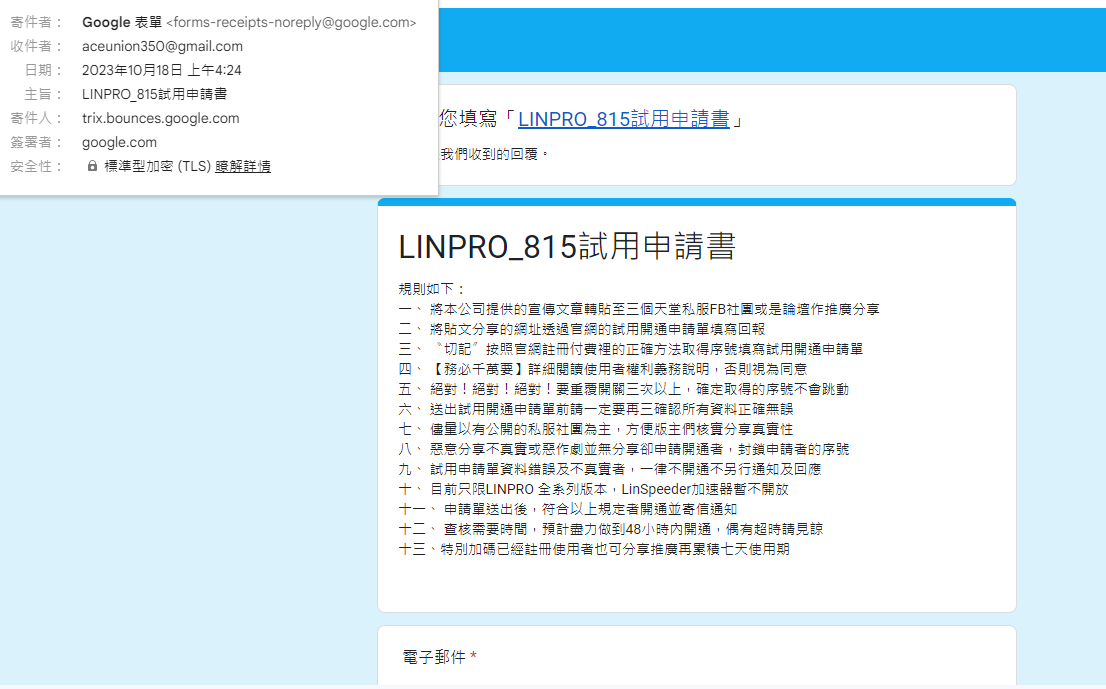The height and width of the screenshot is (689, 1106).
Task: Click rule 十二 about 48小時內開通
Action: 611,529
